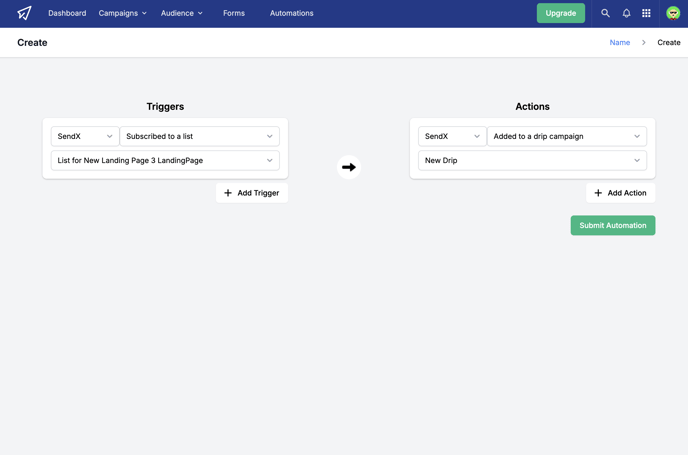Open the apps grid icon
The width and height of the screenshot is (688, 455).
click(646, 13)
